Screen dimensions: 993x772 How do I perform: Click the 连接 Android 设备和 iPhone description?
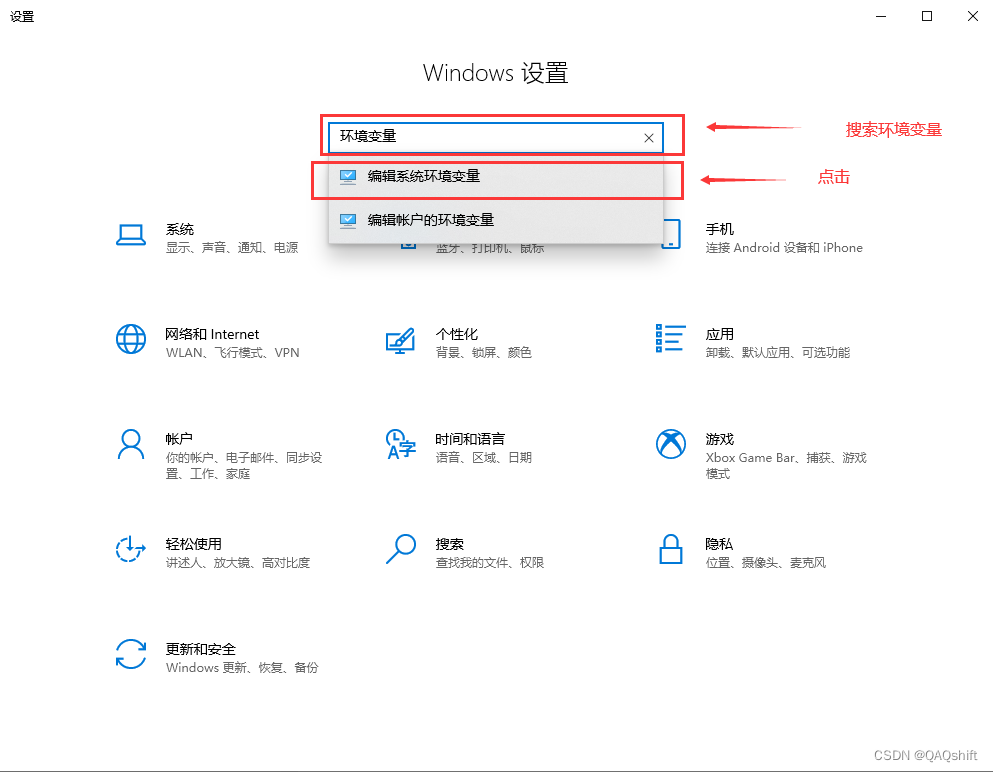[784, 248]
